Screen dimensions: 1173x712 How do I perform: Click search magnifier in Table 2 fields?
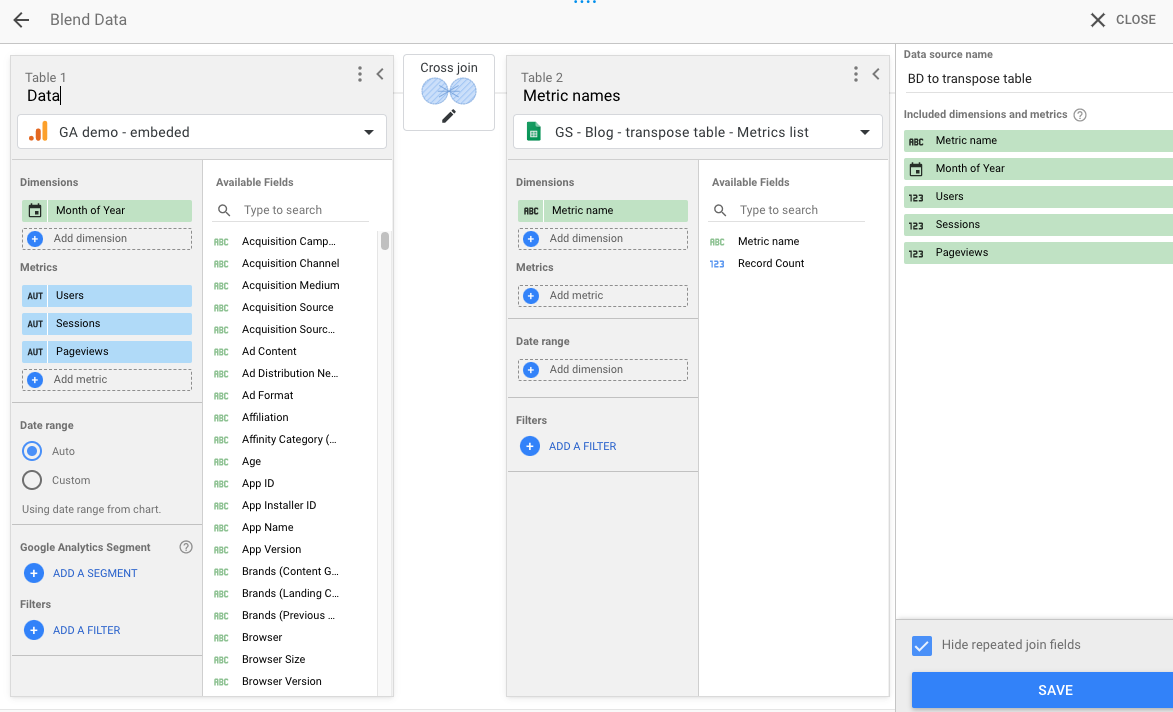coord(720,211)
